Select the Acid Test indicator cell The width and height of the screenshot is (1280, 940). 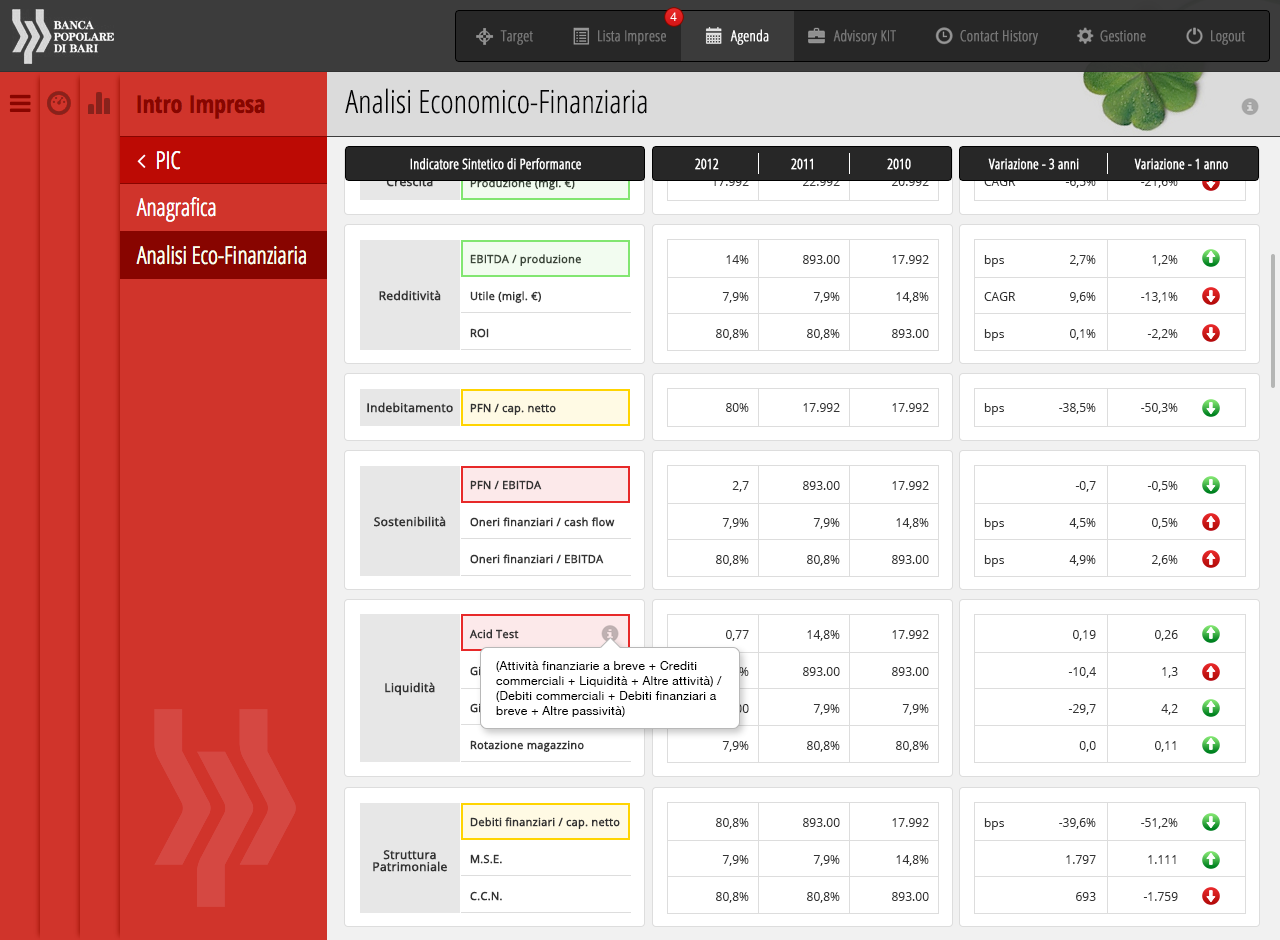pyautogui.click(x=545, y=634)
